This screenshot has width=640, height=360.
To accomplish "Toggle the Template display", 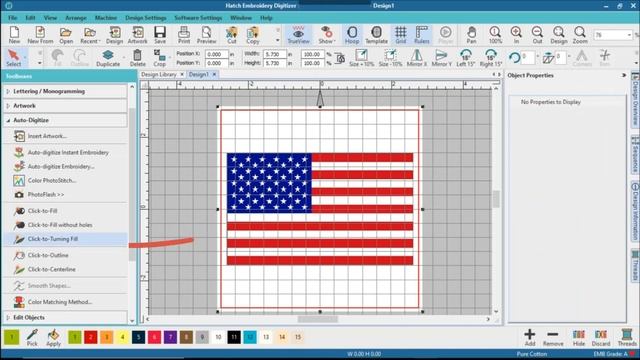I will click(376, 35).
